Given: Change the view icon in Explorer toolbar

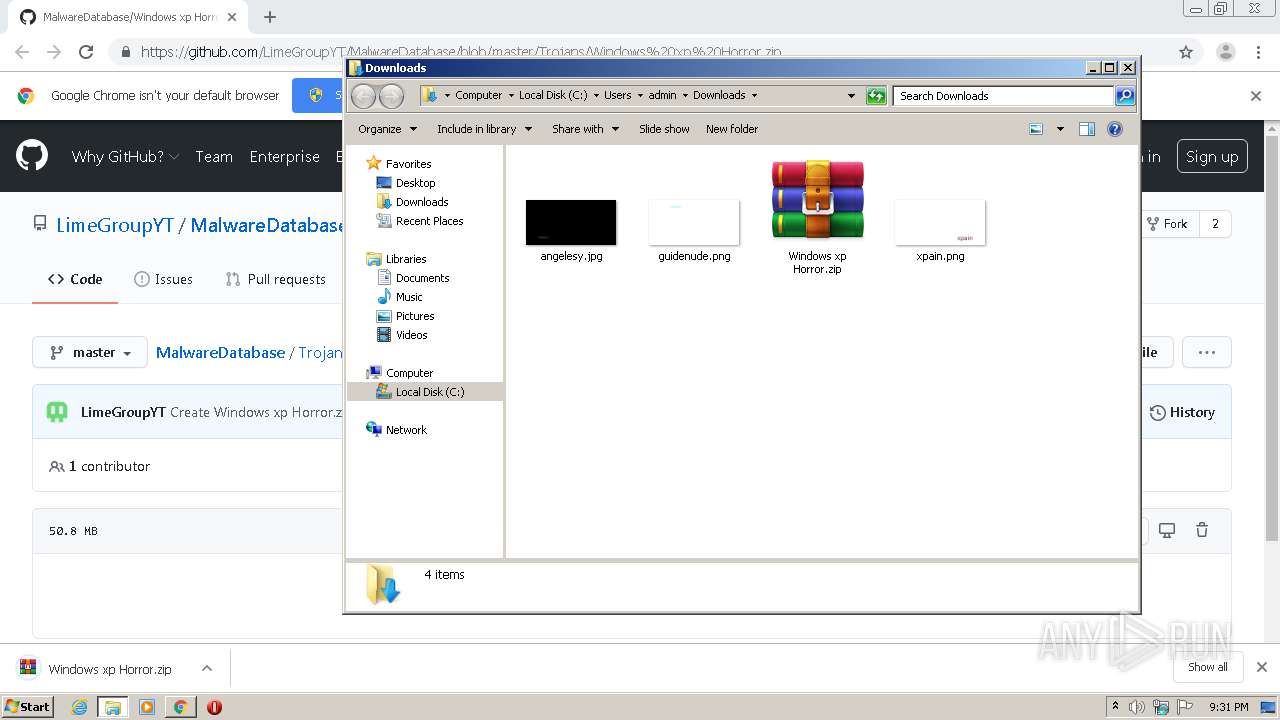Looking at the screenshot, I should pos(1037,129).
